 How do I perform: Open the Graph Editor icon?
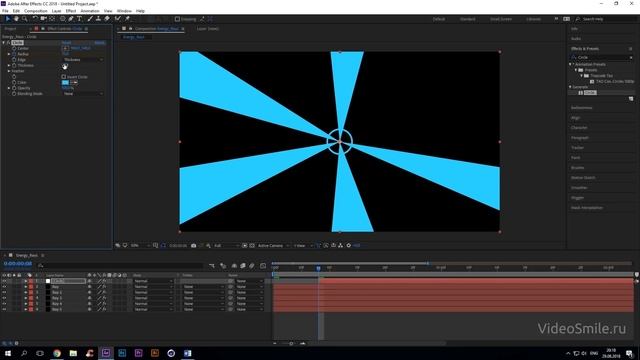point(263,266)
